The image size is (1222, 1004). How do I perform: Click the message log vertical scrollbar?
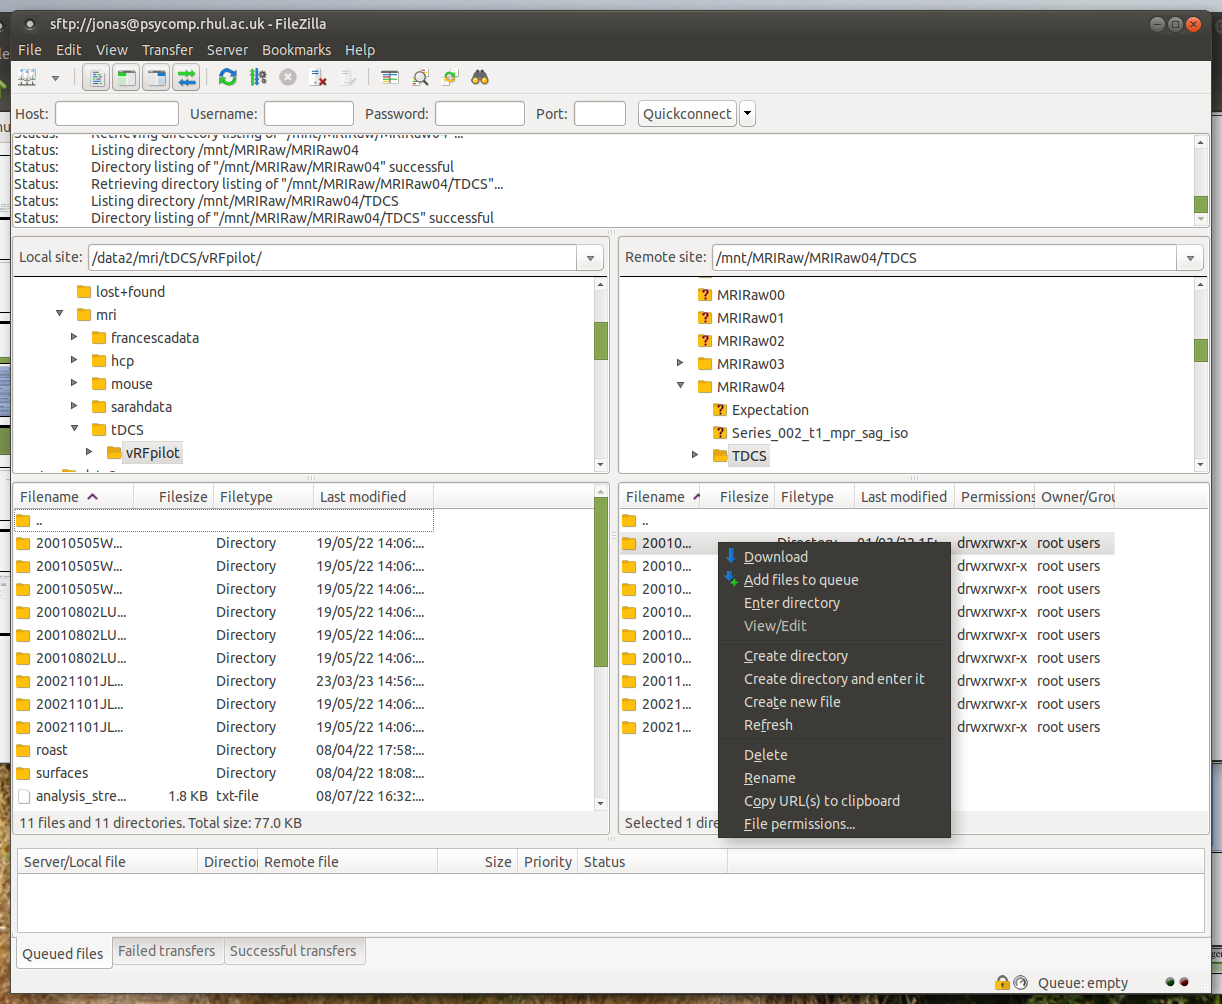(x=1201, y=180)
